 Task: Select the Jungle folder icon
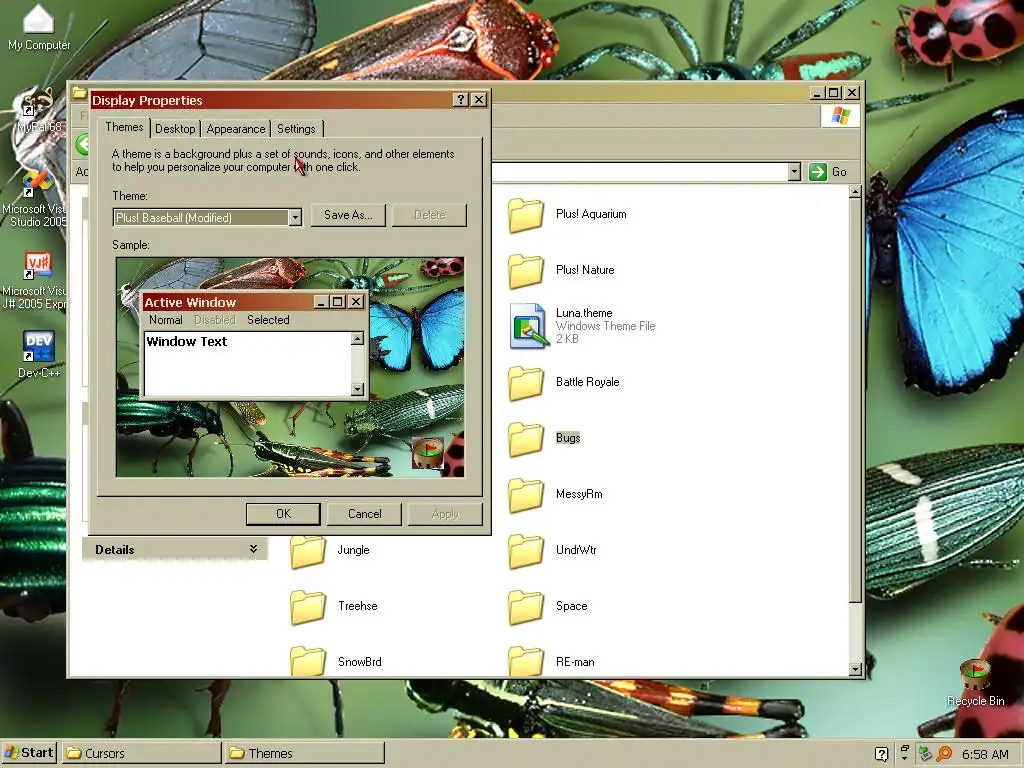pos(308,552)
